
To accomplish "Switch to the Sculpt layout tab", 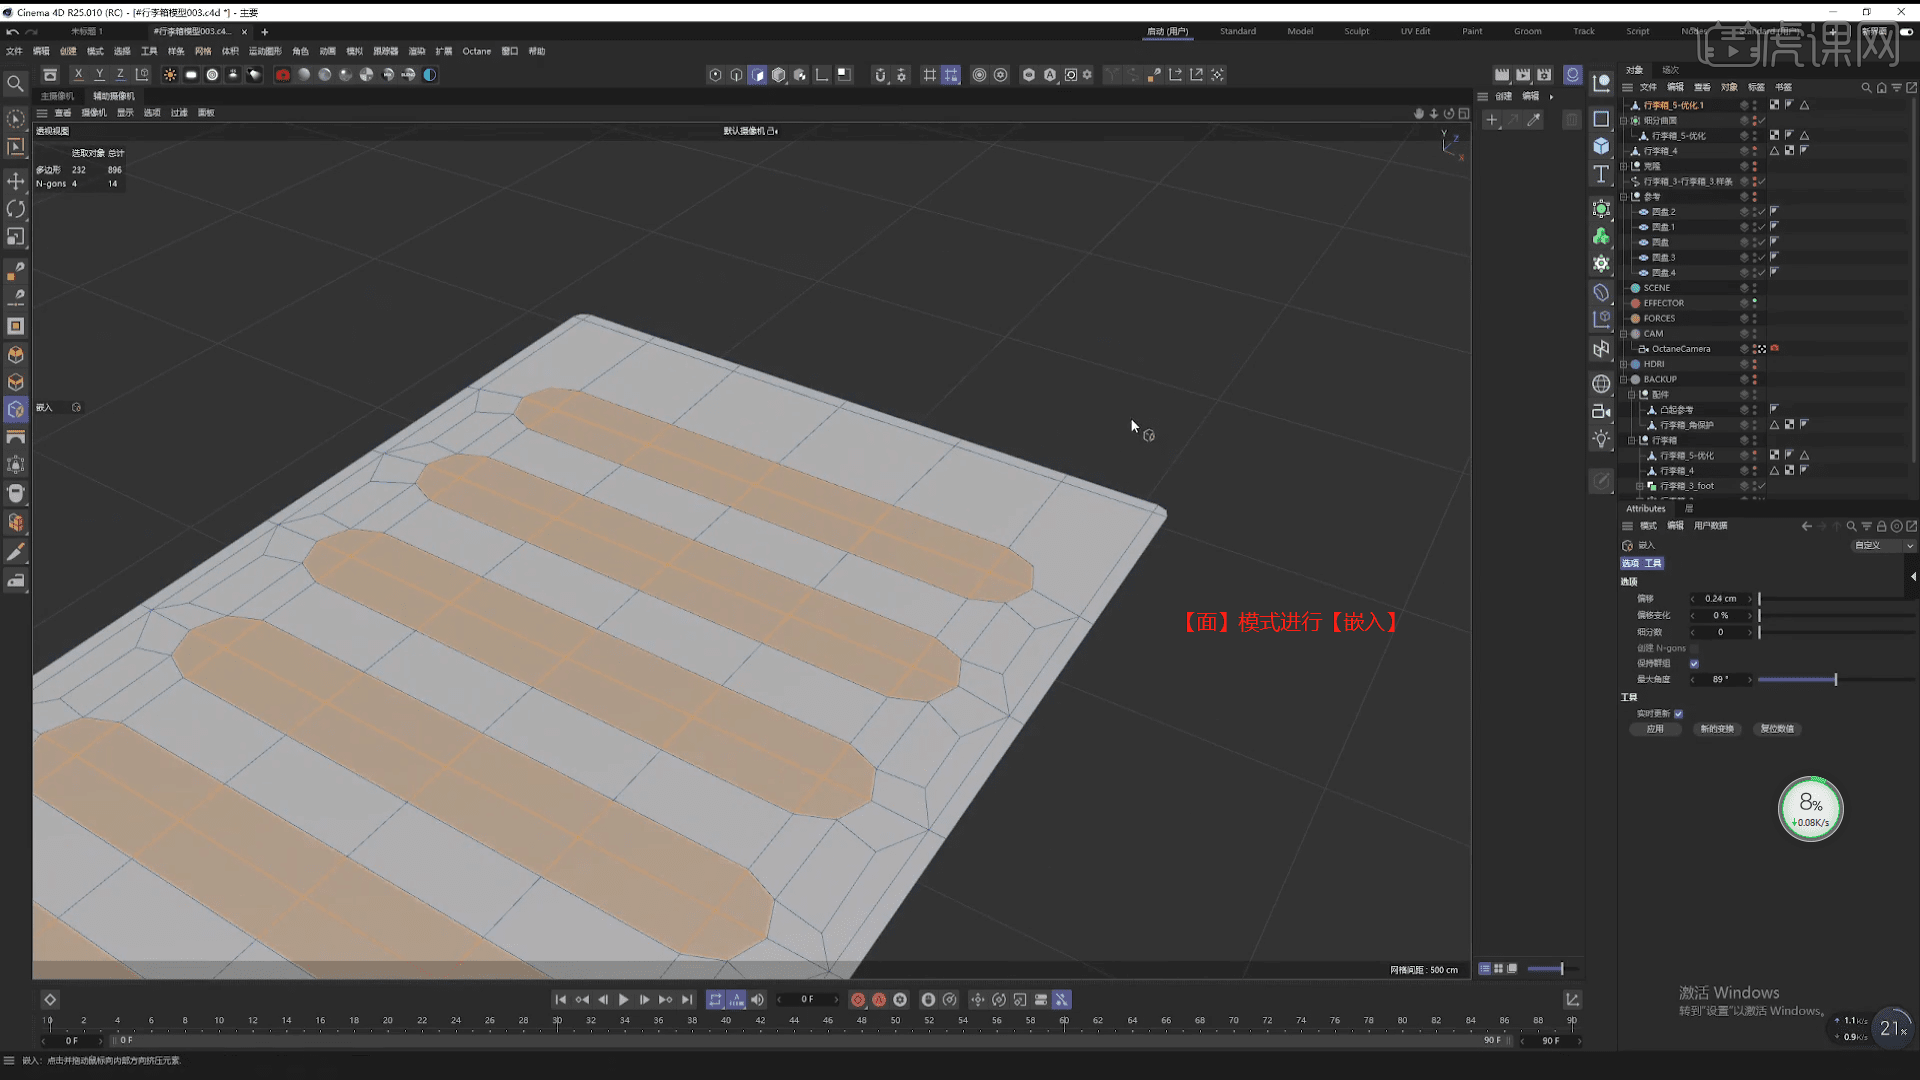I will [1357, 31].
